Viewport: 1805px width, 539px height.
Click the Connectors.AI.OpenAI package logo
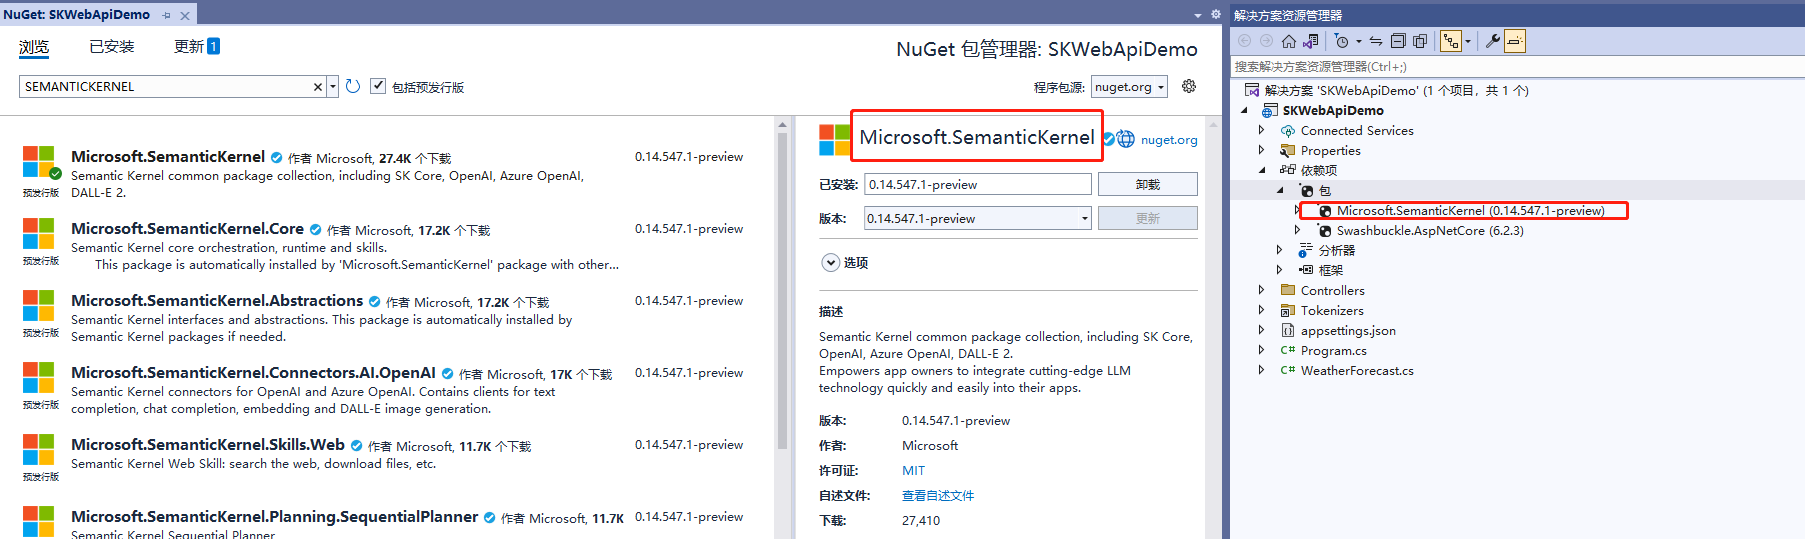coord(38,378)
